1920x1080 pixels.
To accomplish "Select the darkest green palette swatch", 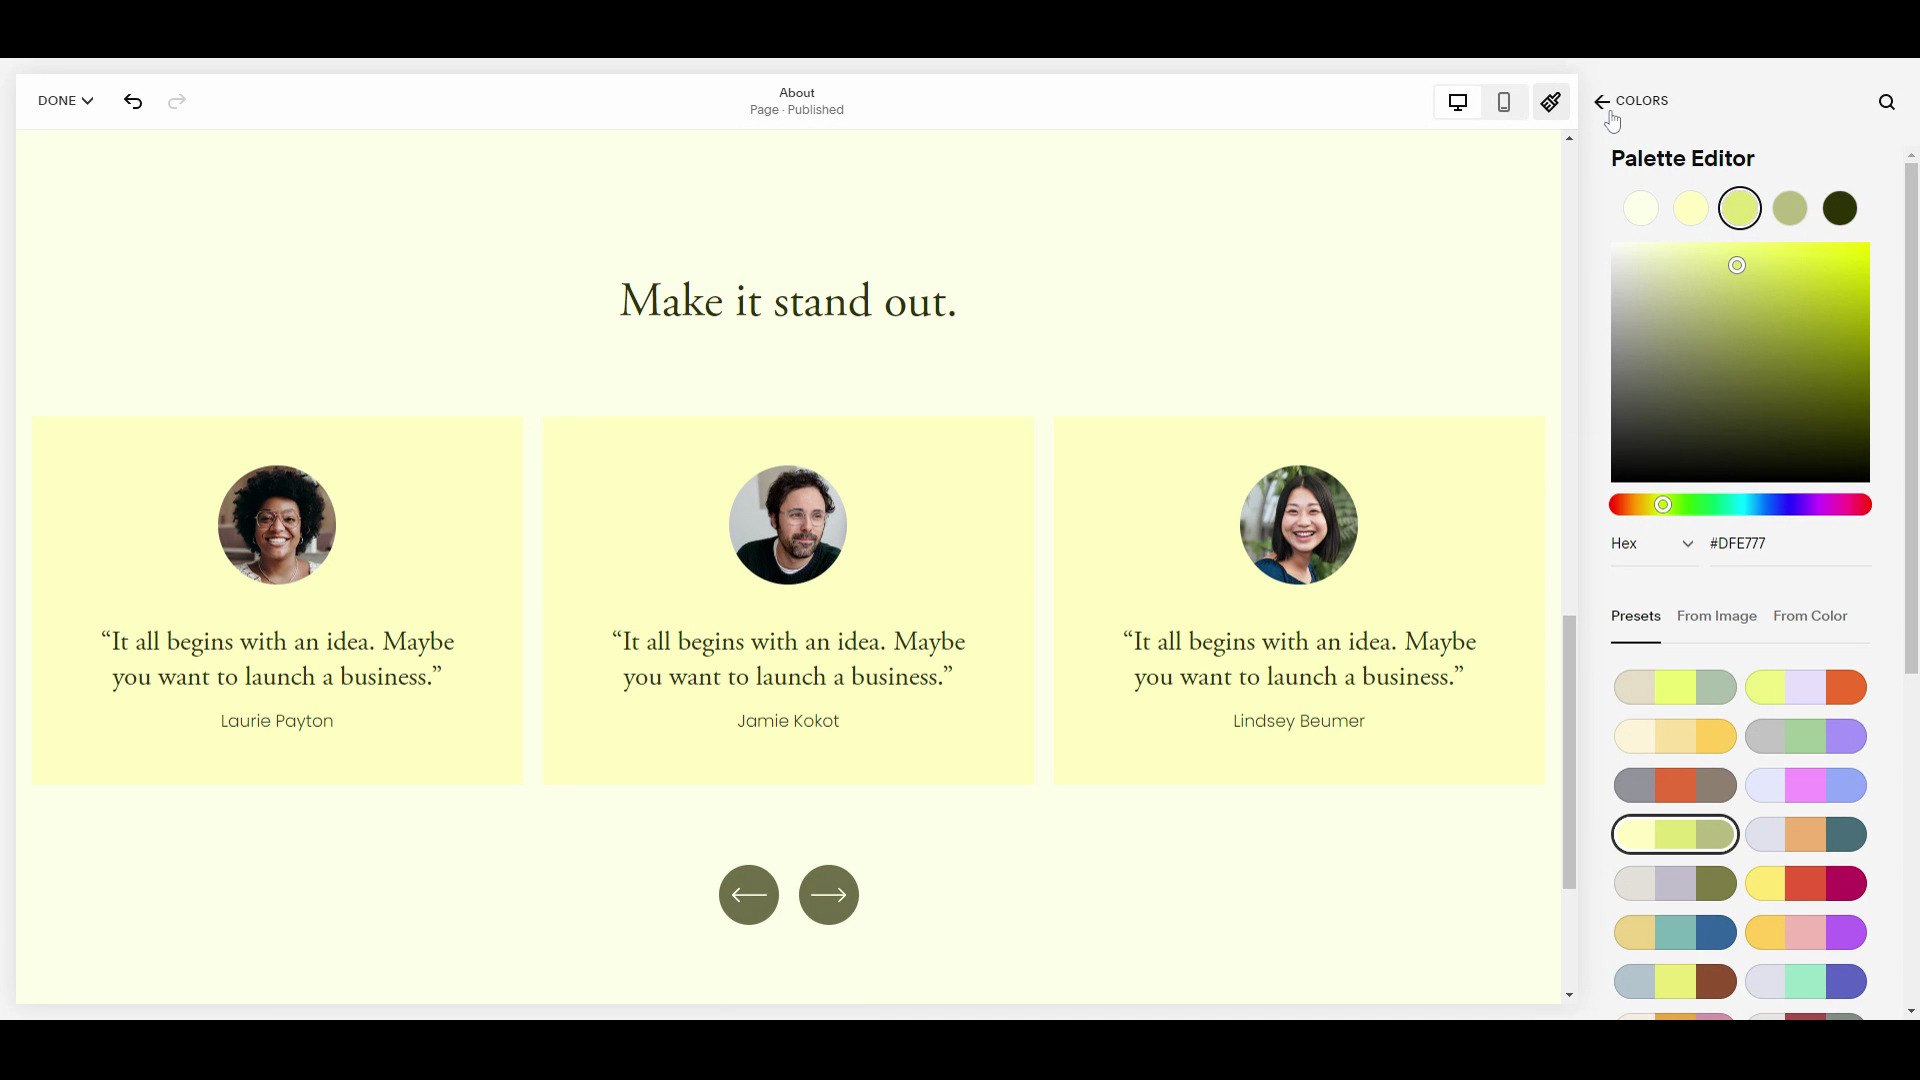I will pyautogui.click(x=1840, y=209).
